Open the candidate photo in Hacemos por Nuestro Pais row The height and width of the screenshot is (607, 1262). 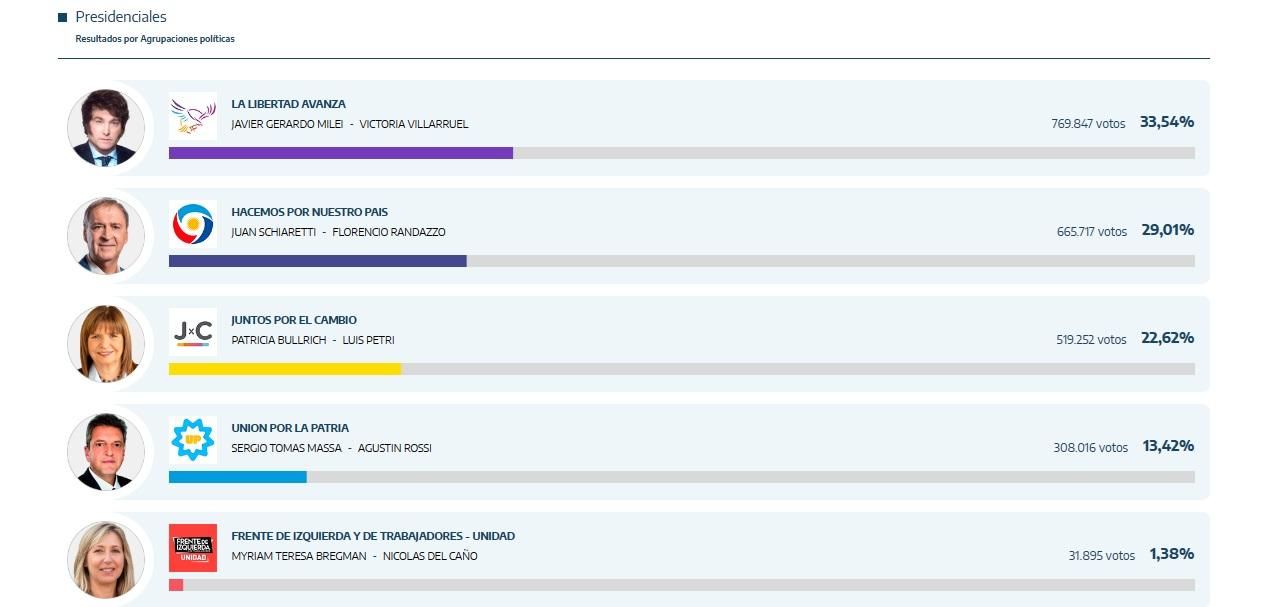tap(105, 235)
